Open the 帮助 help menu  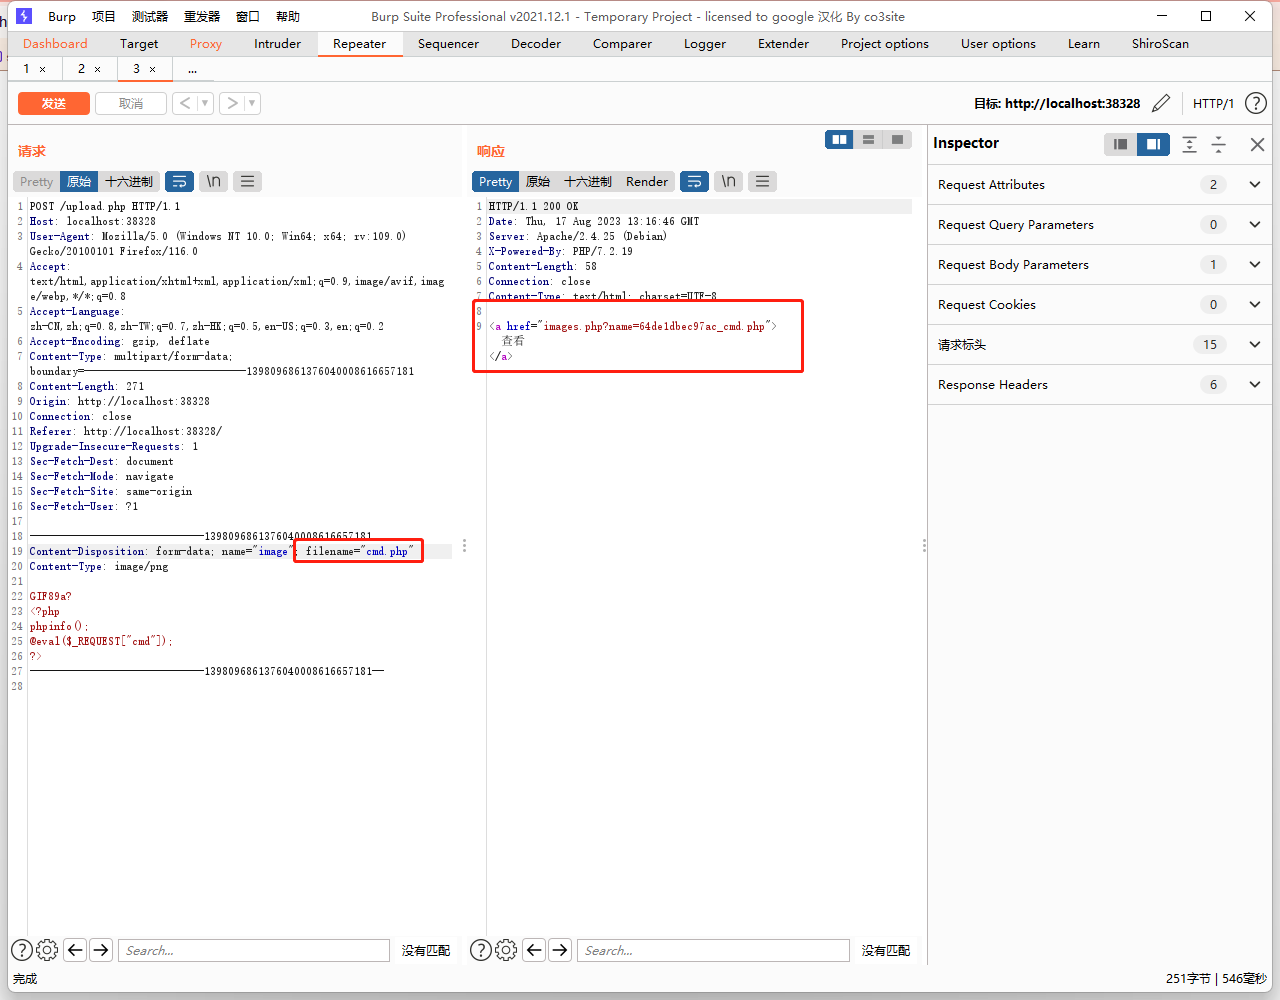tap(288, 16)
